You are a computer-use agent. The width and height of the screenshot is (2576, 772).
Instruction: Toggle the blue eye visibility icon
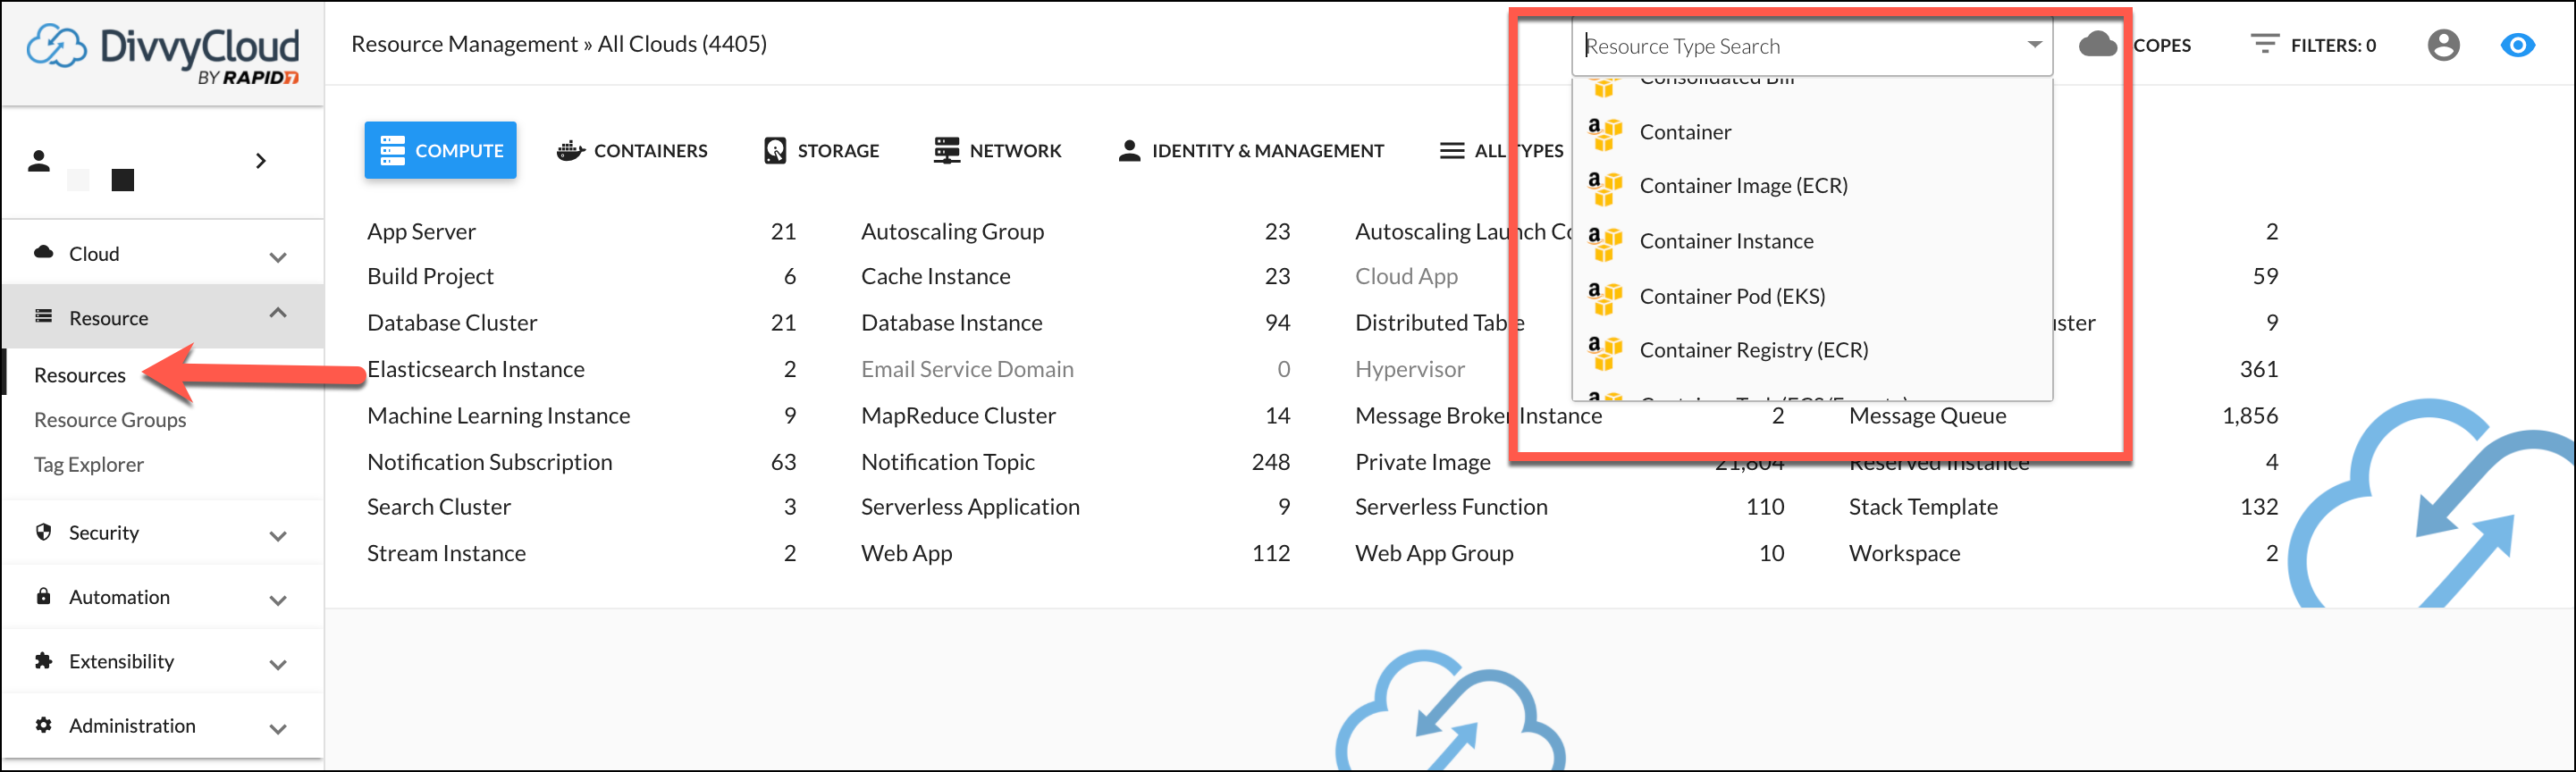click(2517, 45)
